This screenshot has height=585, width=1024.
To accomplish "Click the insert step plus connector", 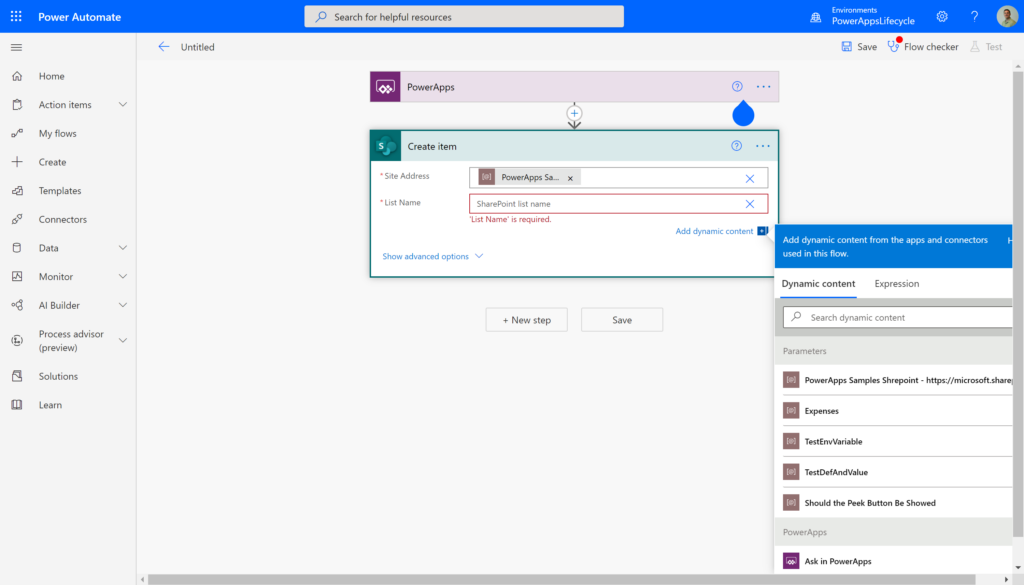I will coord(574,114).
